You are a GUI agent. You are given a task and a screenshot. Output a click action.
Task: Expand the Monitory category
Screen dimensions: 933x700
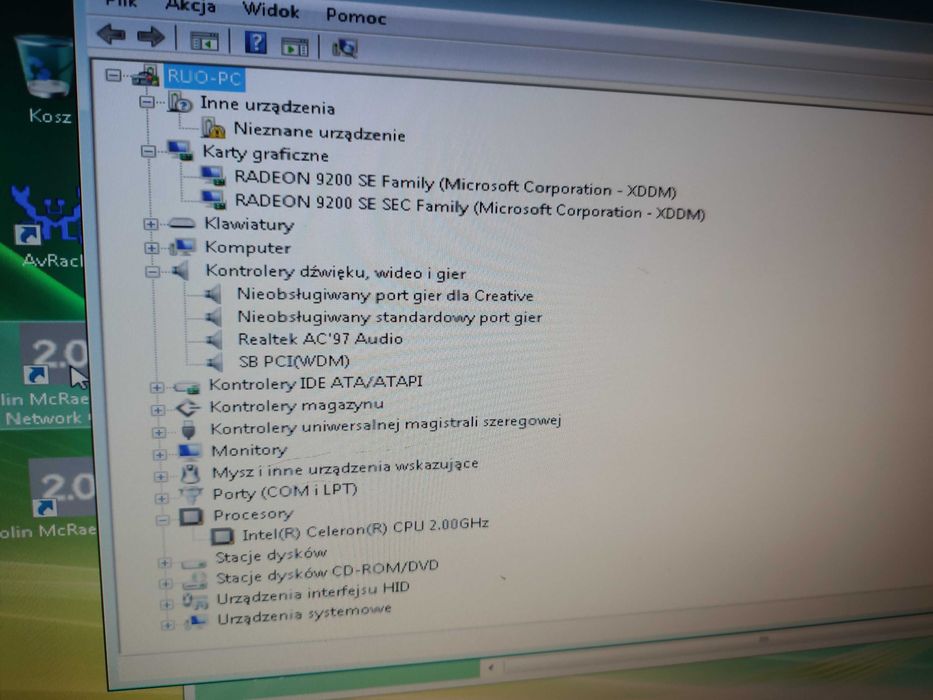coord(159,455)
